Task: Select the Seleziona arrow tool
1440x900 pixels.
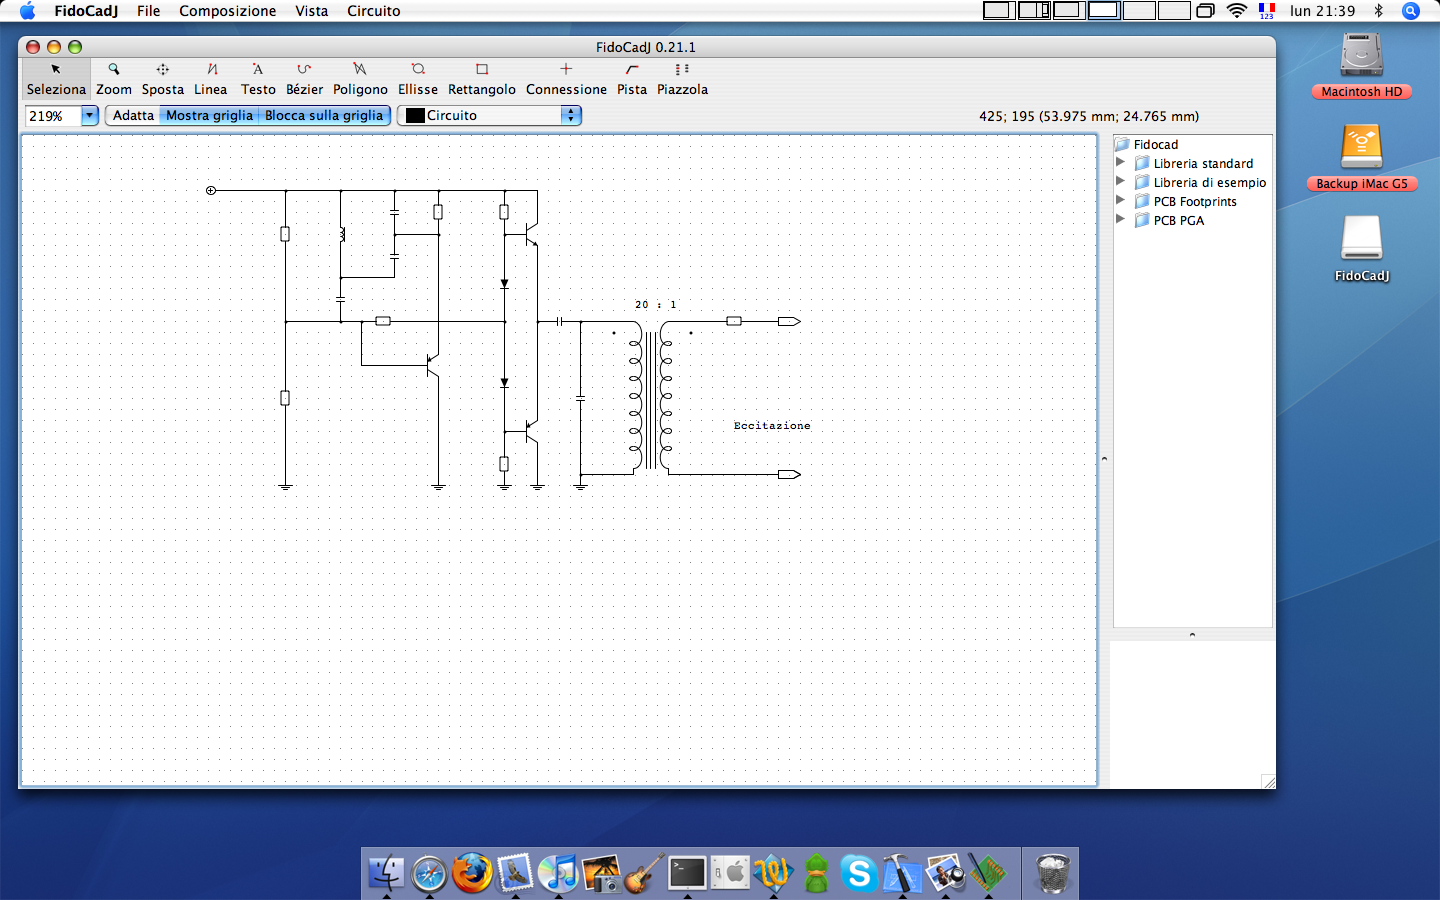Action: pos(56,78)
